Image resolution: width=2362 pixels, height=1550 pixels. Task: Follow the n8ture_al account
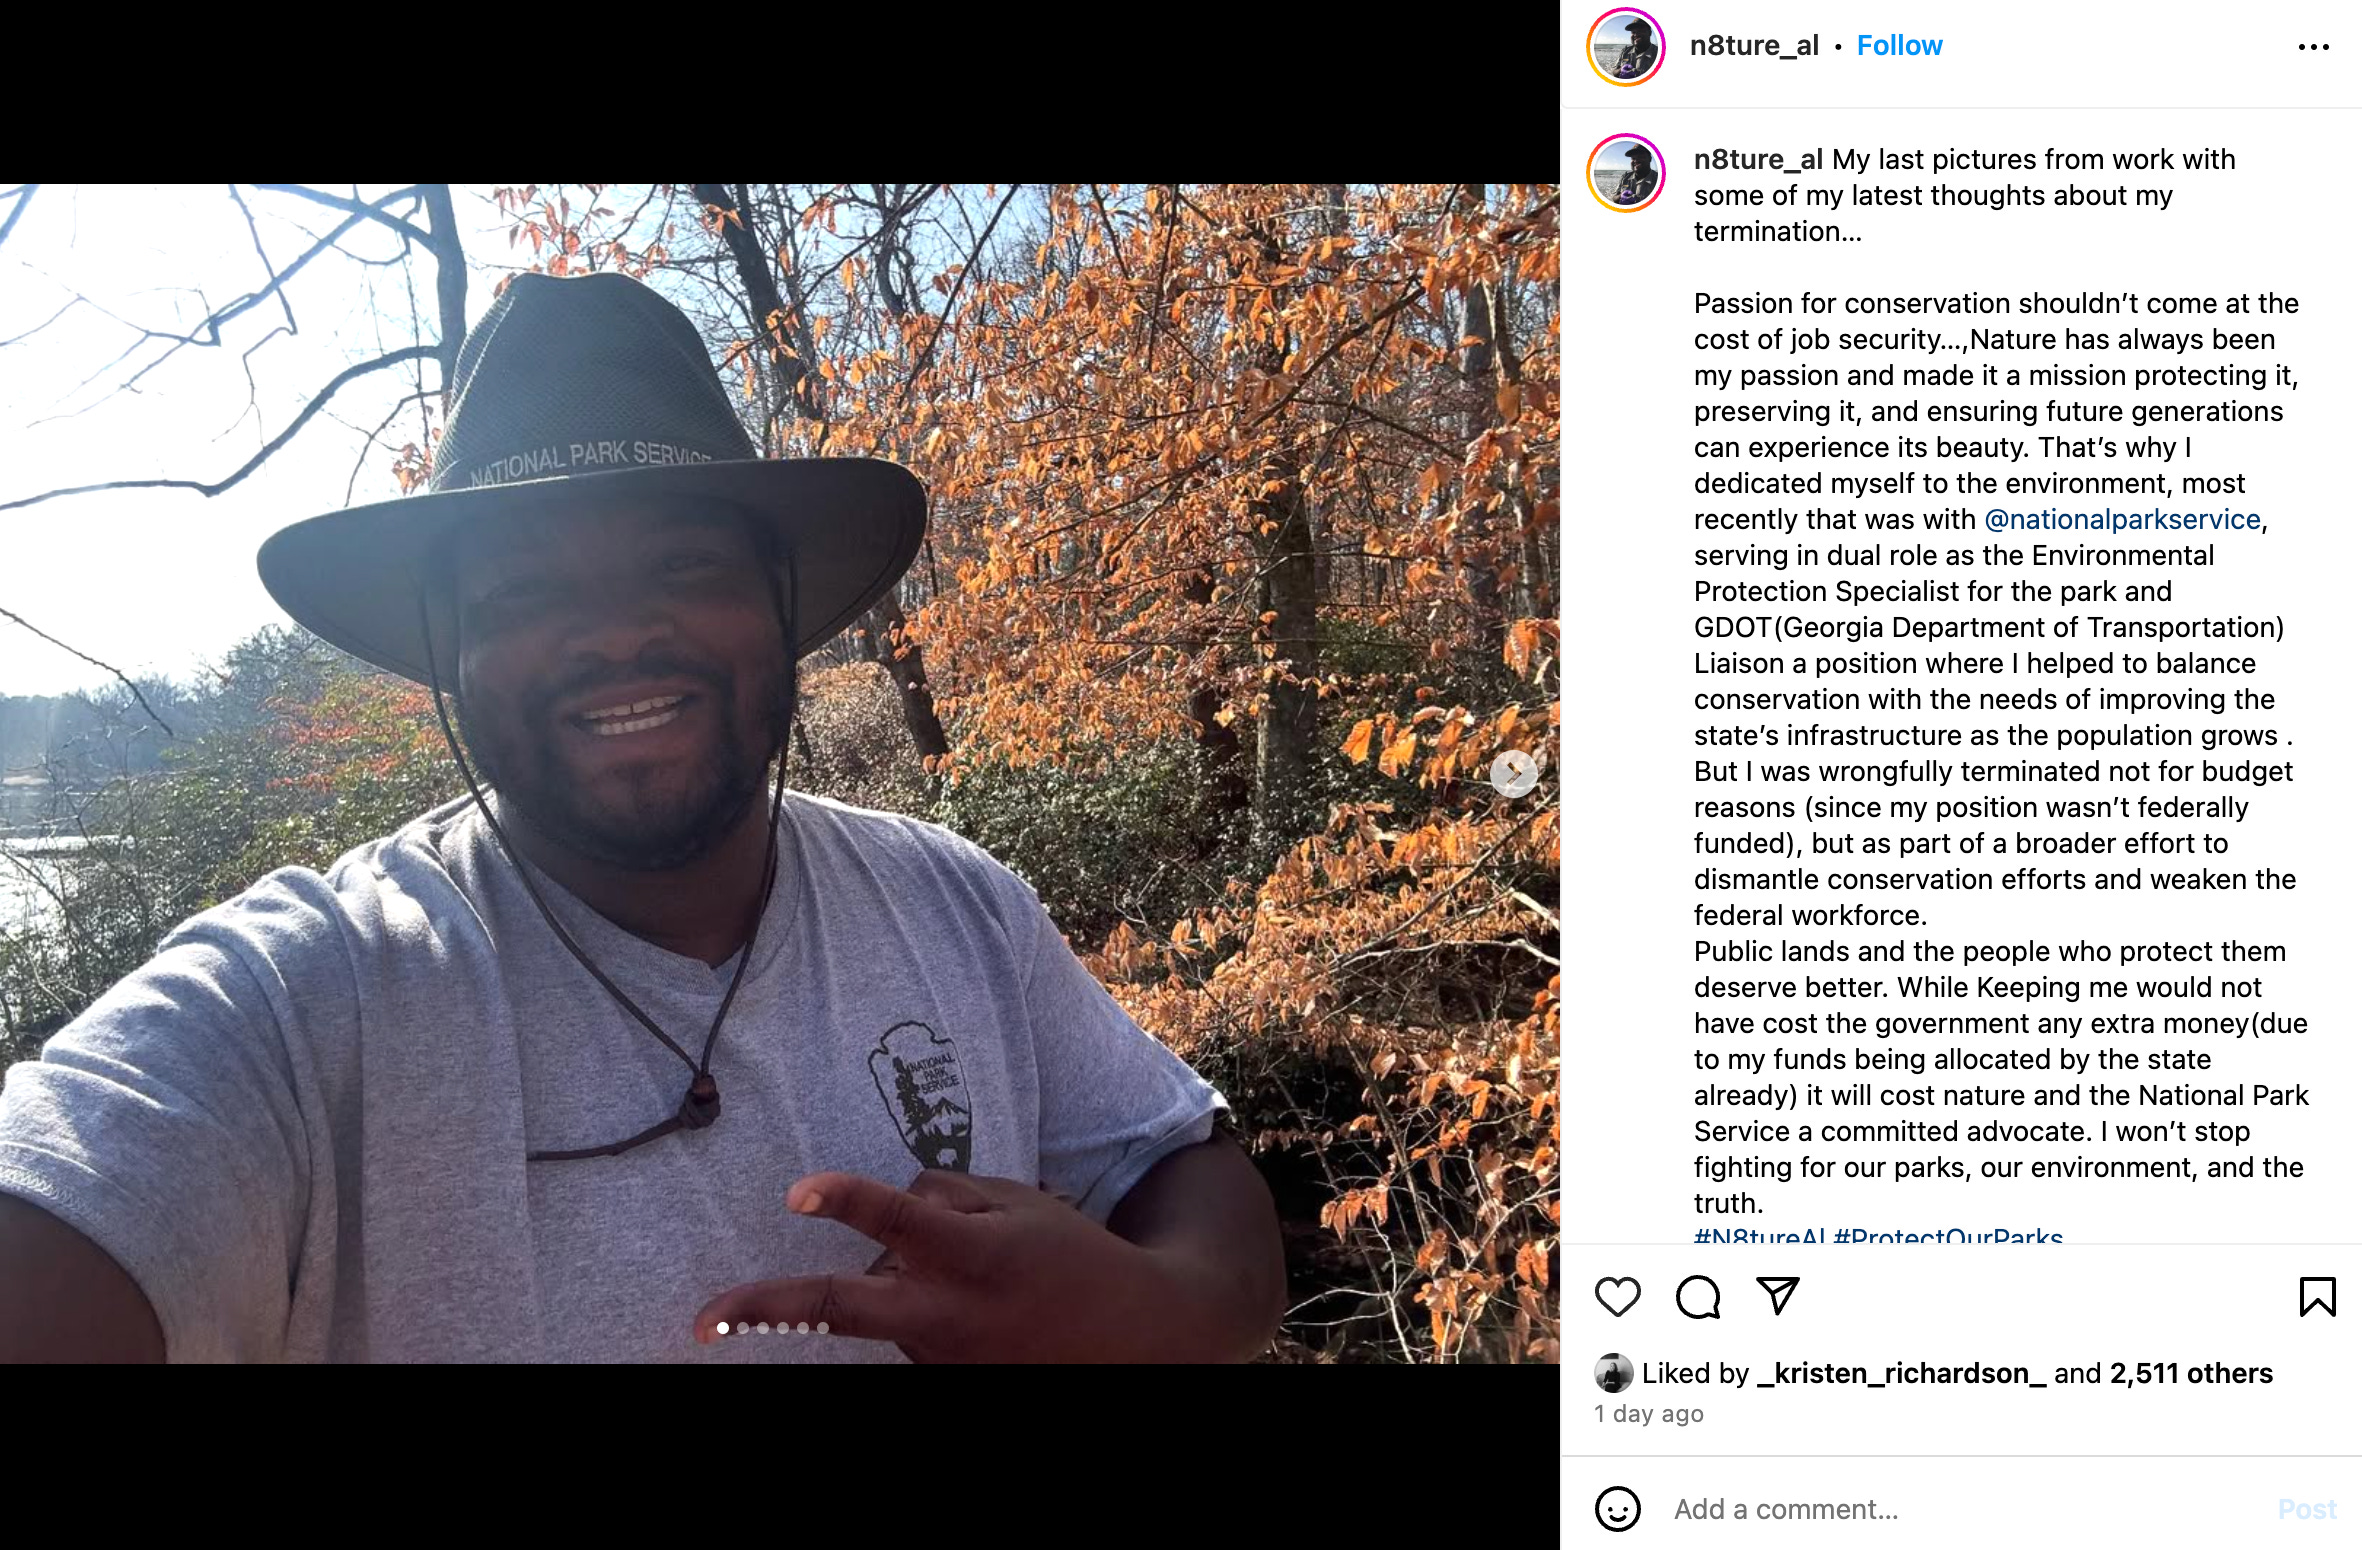1899,46
